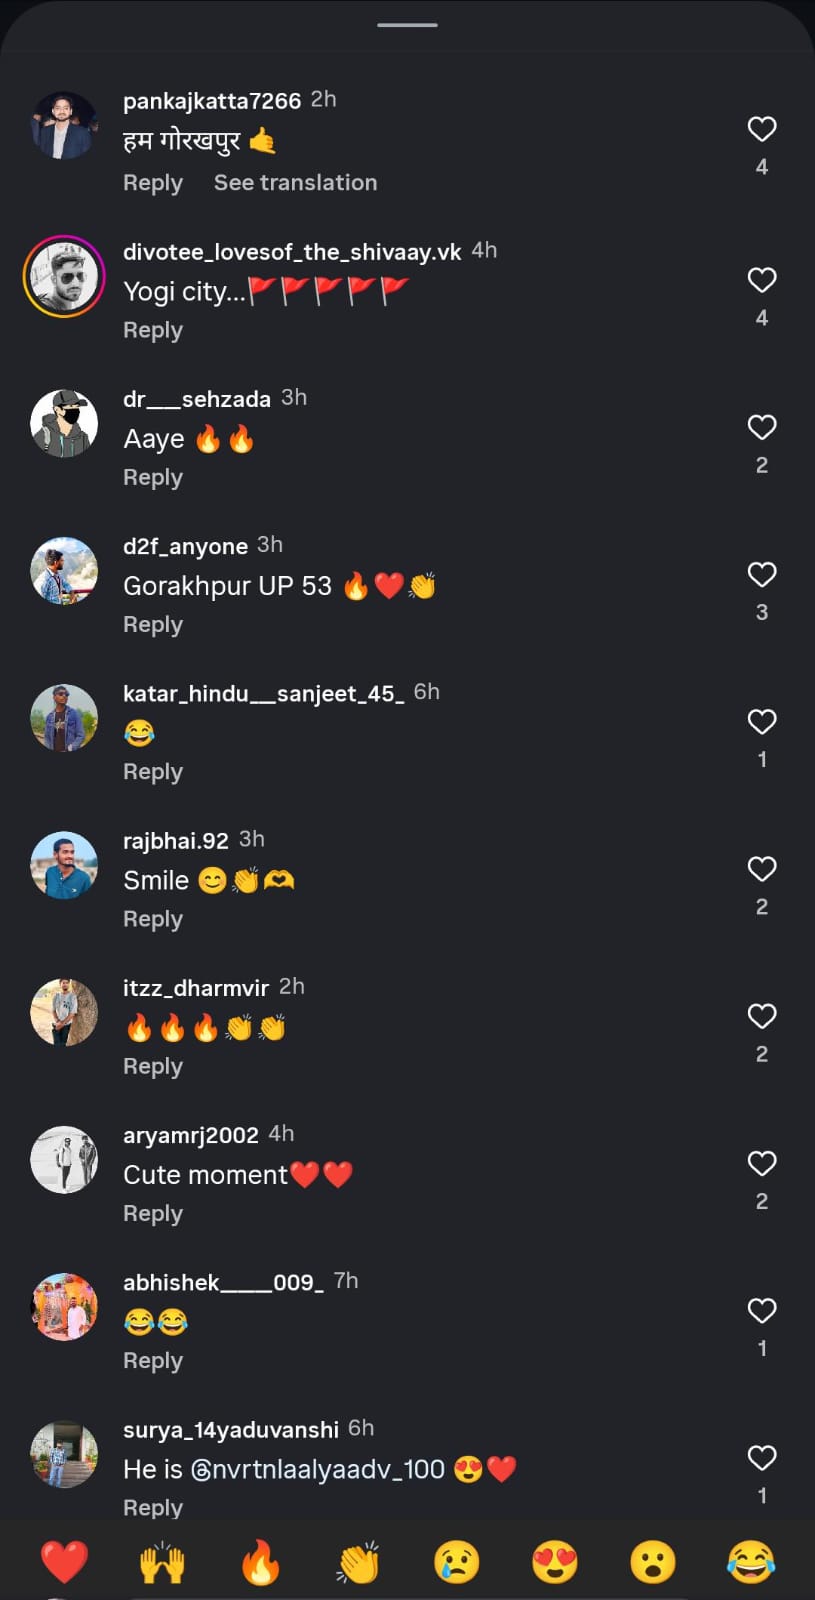Tap the surprised face quick reaction emoji
The width and height of the screenshot is (815, 1600).
point(652,1562)
